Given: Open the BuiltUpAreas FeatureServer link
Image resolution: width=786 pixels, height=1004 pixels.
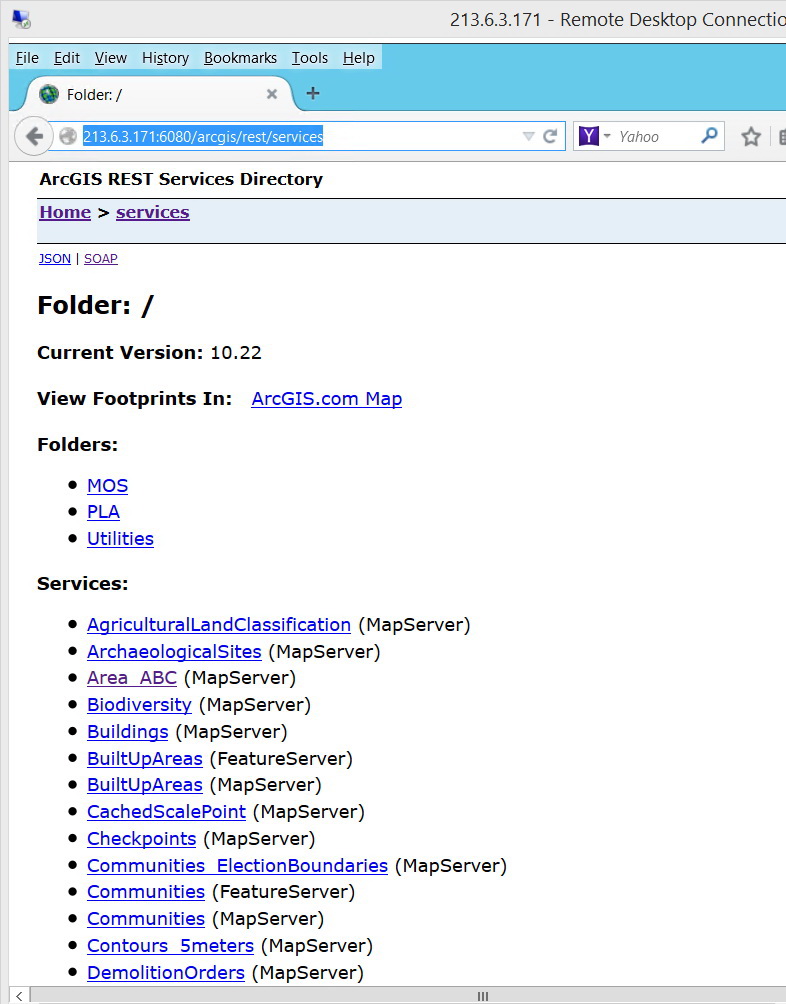Looking at the screenshot, I should (145, 758).
